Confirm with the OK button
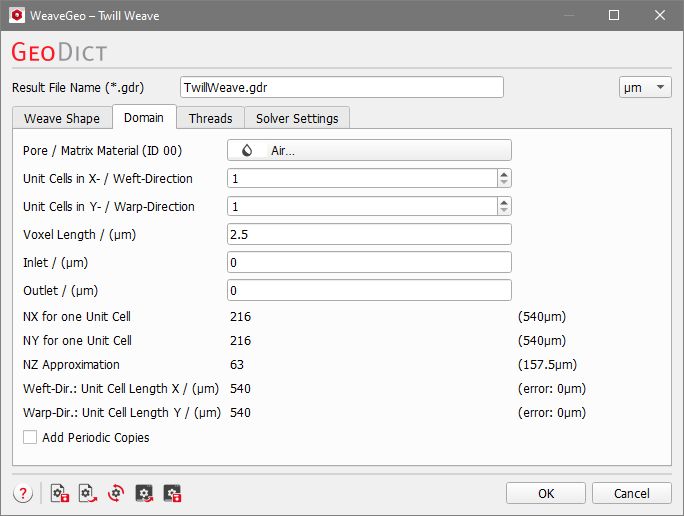Image resolution: width=684 pixels, height=516 pixels. pos(546,493)
